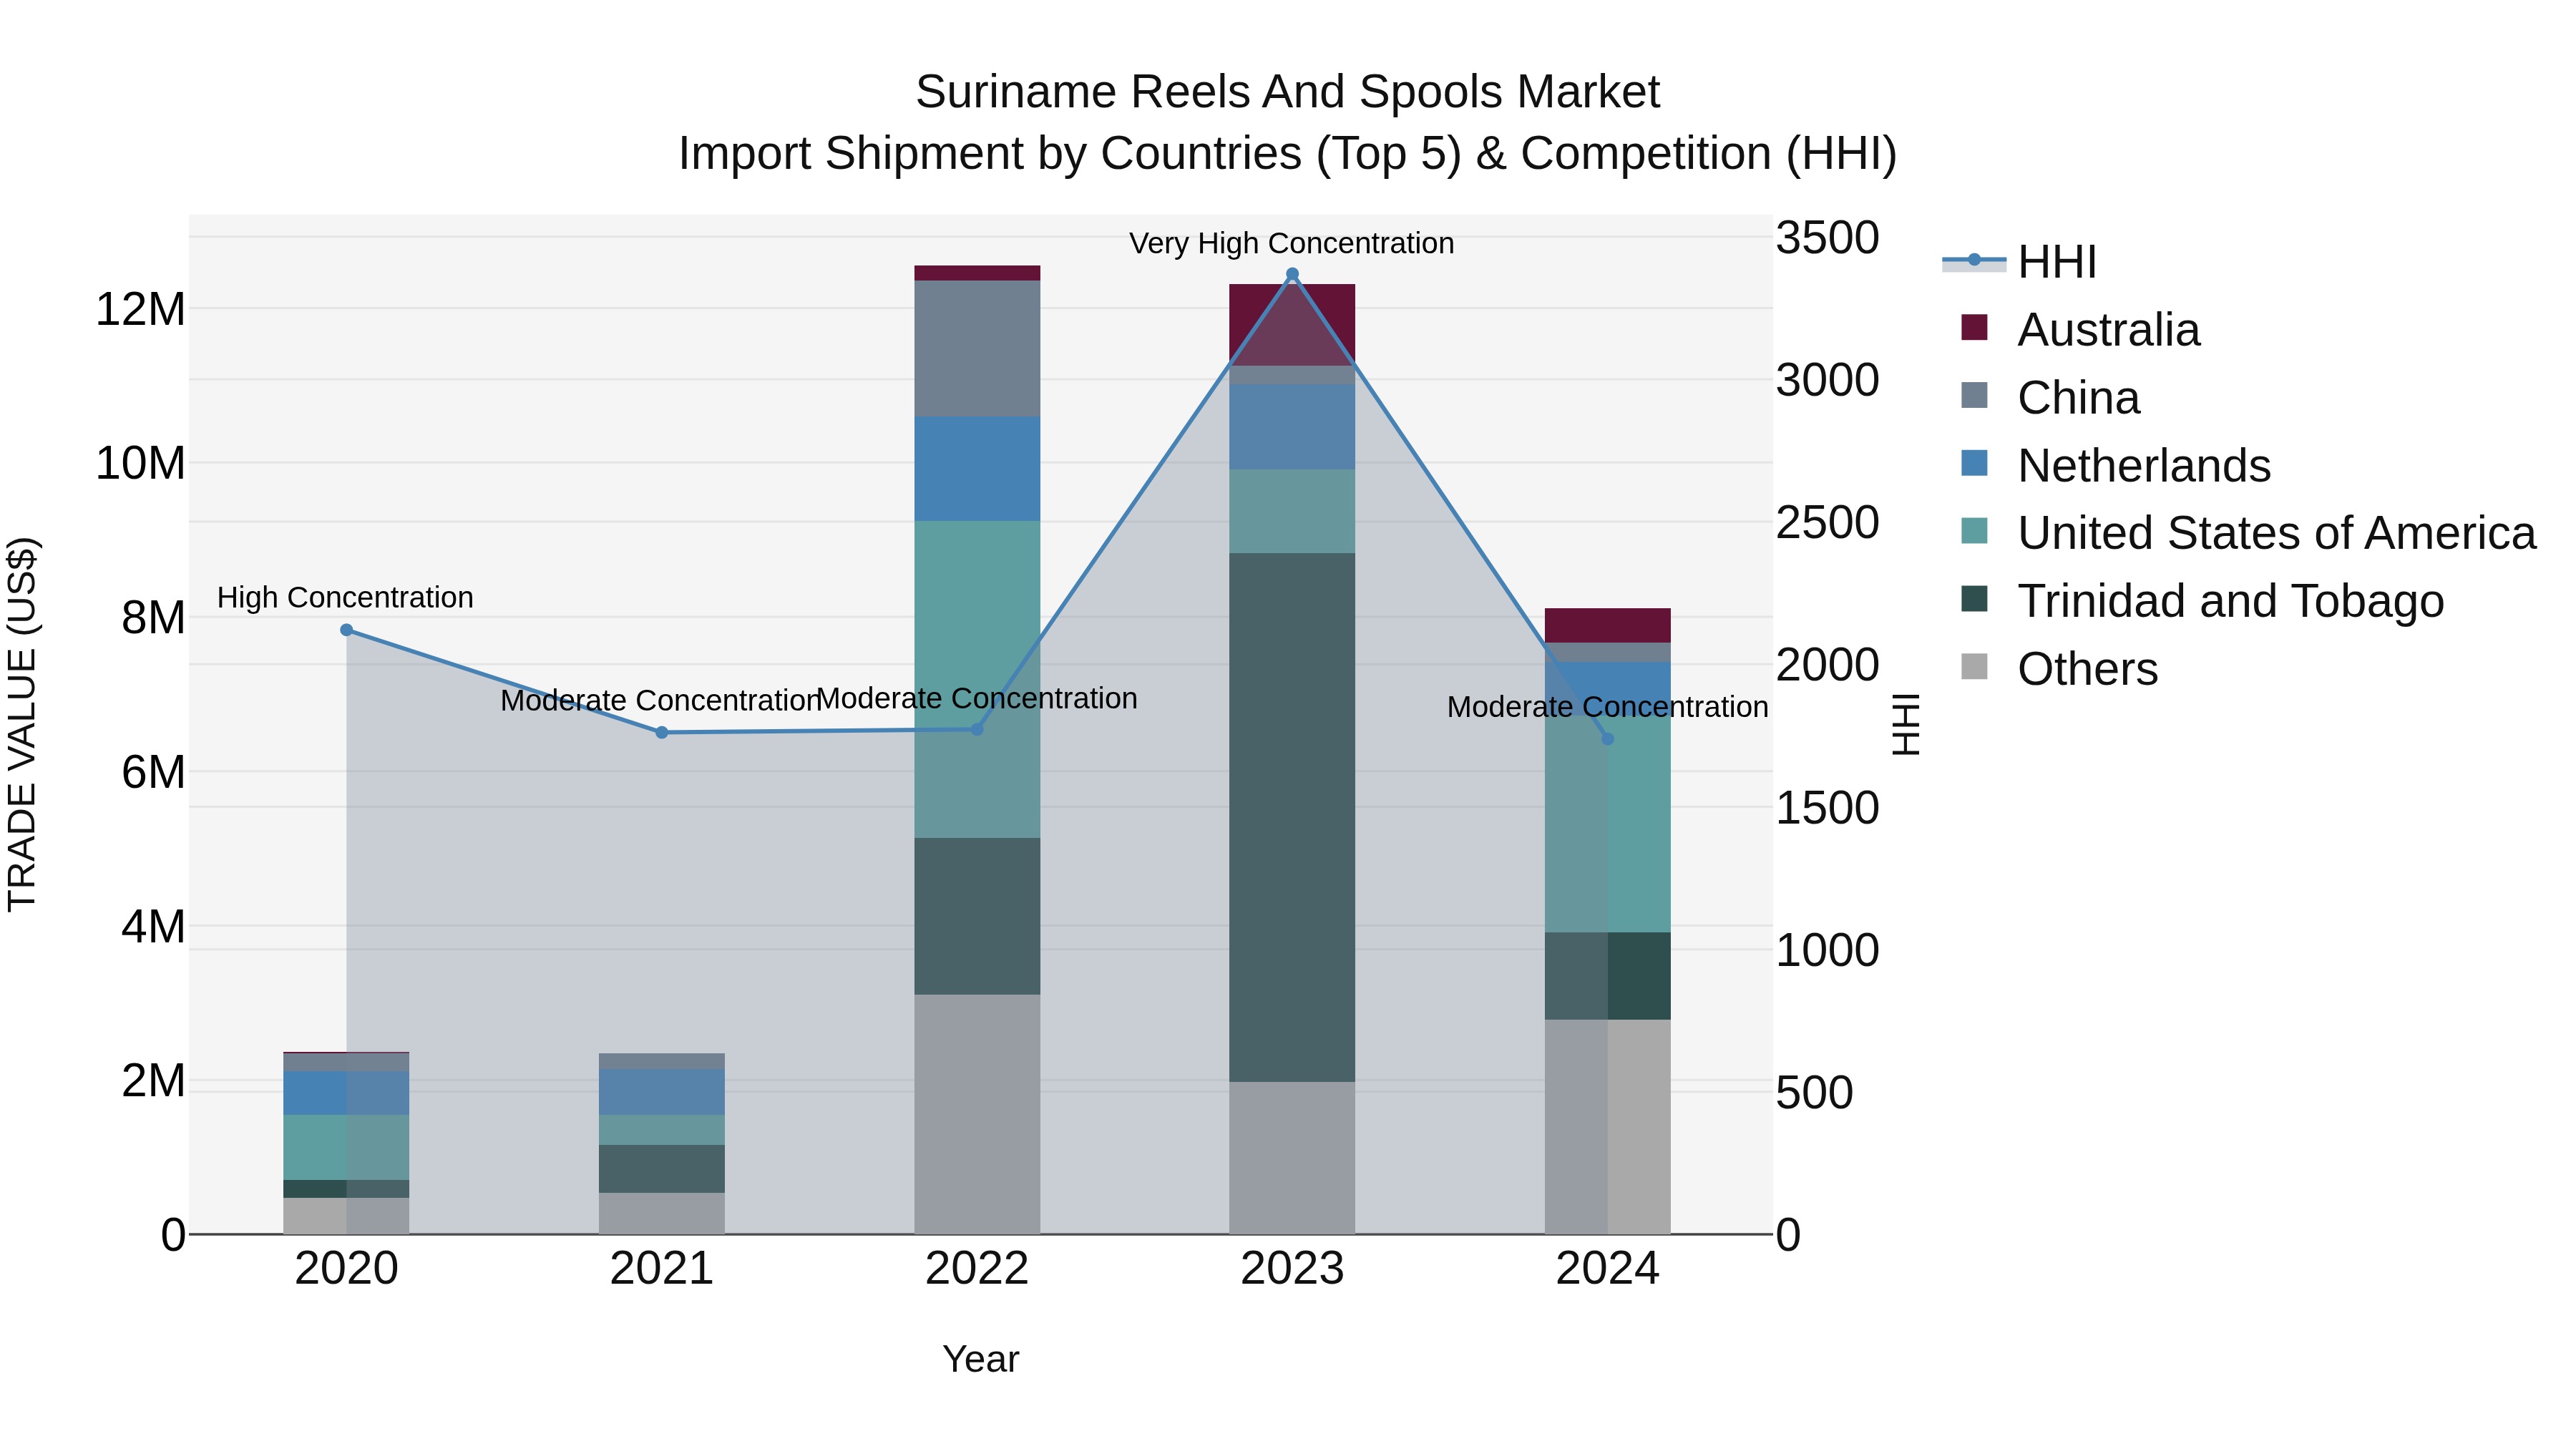Screen dimensions: 2576x1449
Task: Click the 'High Concentration' annotation above 2020
Action: point(345,597)
